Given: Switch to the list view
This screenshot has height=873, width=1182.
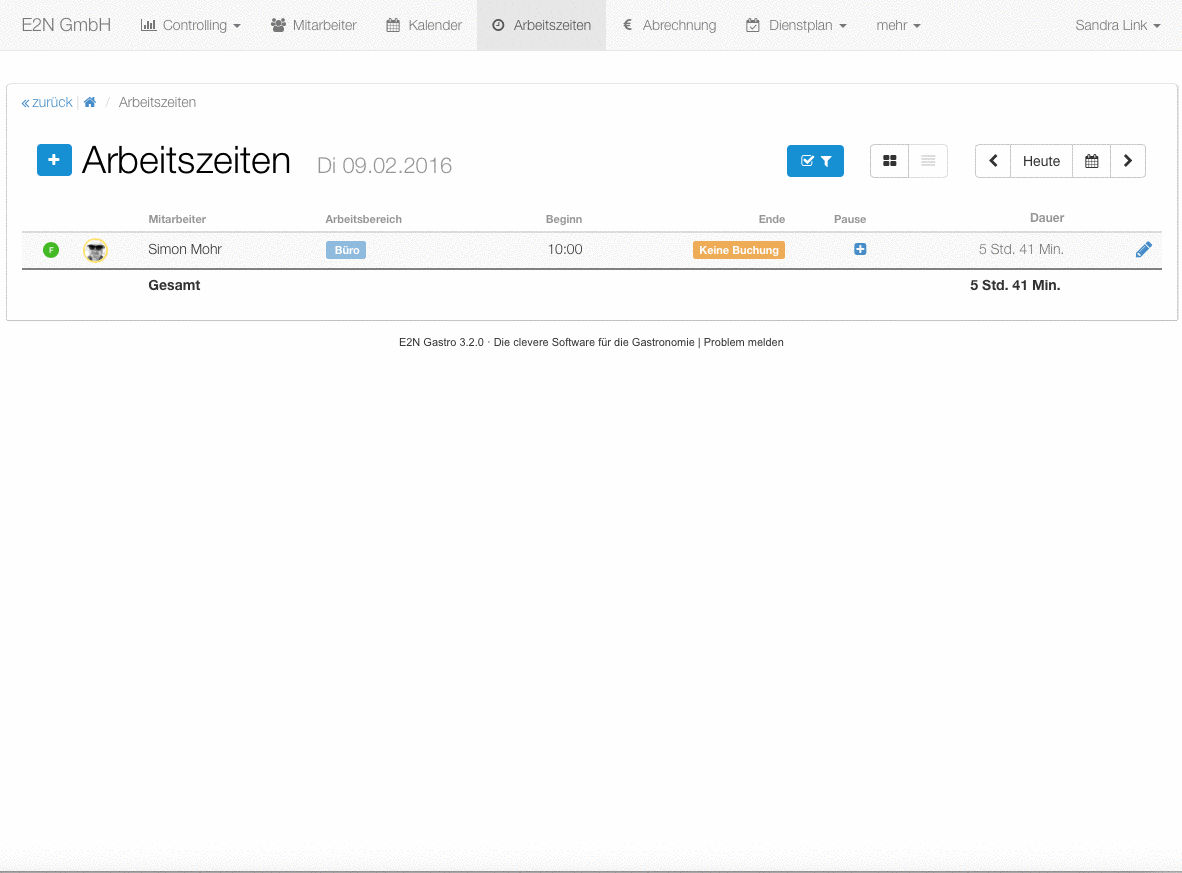Looking at the screenshot, I should [928, 161].
